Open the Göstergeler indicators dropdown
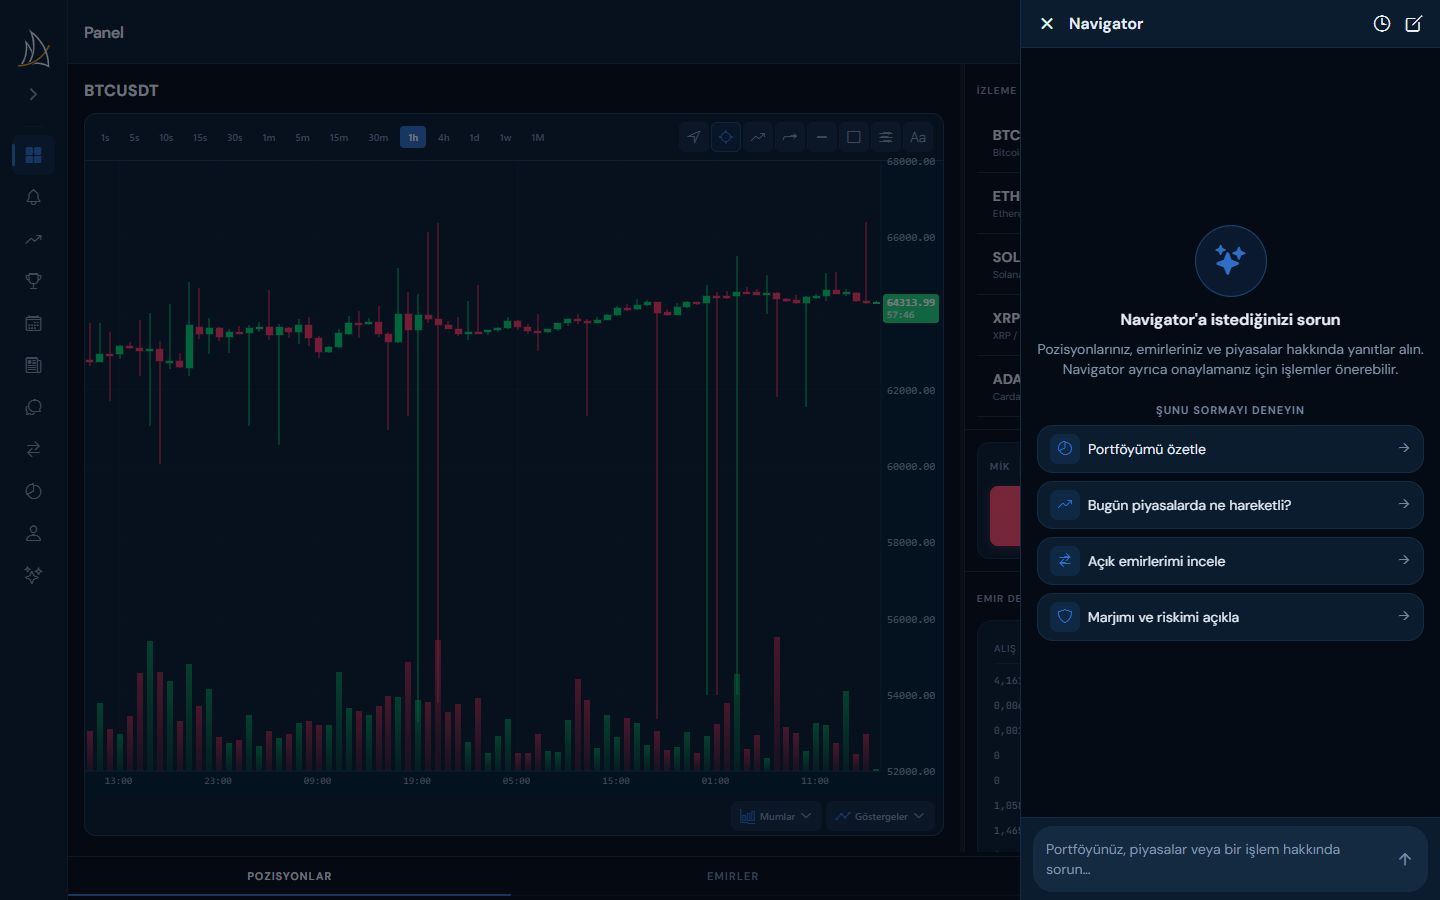The height and width of the screenshot is (900, 1440). [x=881, y=816]
